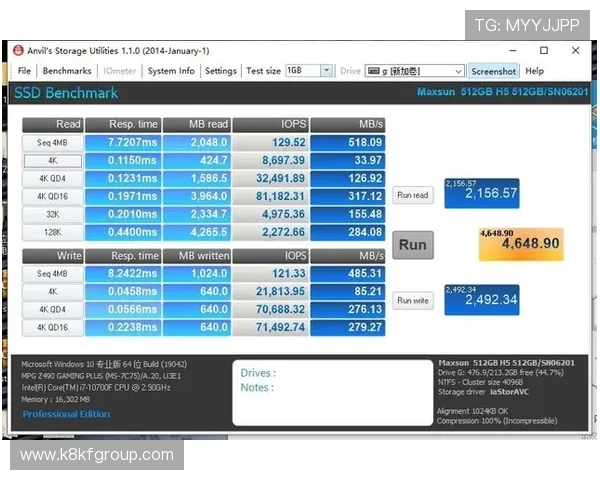Select the 4K read test button
Image resolution: width=600 pixels, height=480 pixels.
coord(53,160)
